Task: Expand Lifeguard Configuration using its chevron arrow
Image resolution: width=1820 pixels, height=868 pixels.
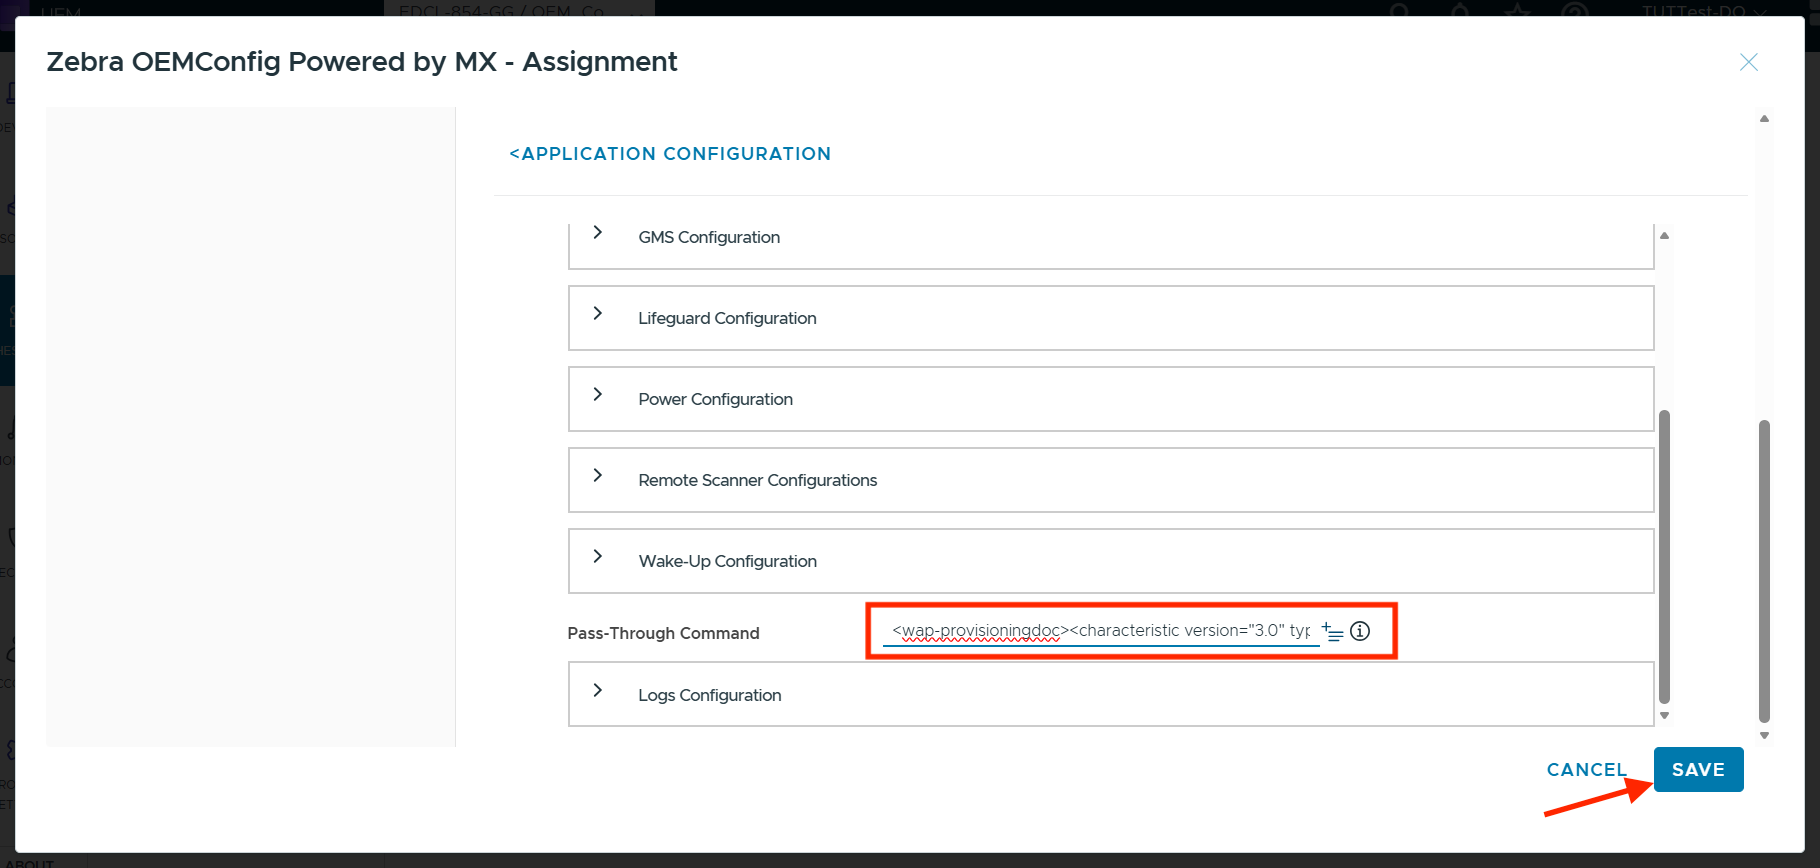Action: tap(598, 313)
